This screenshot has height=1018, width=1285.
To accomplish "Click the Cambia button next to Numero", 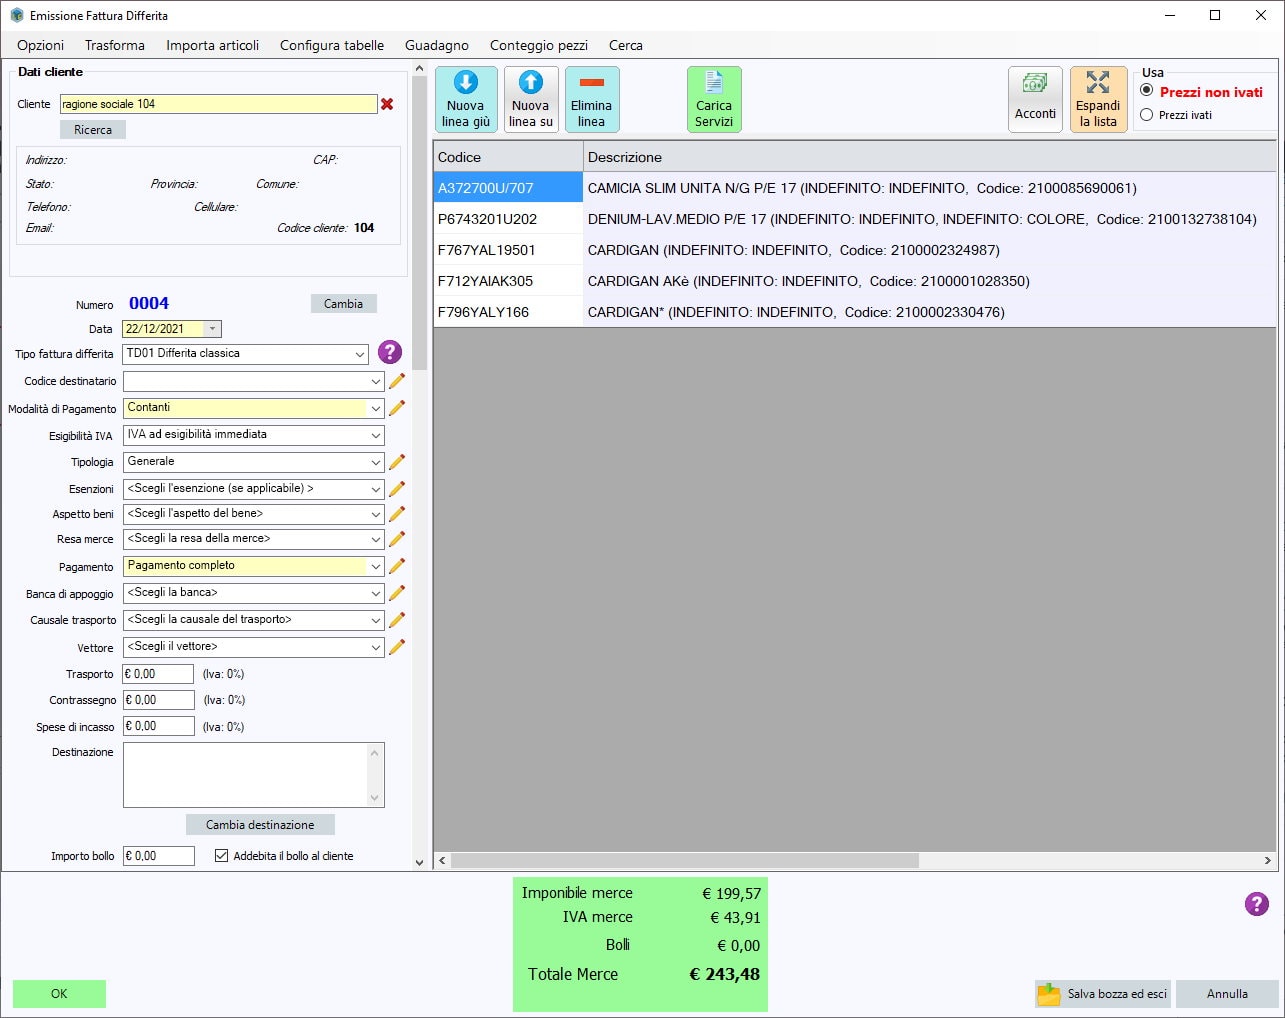I will [x=343, y=304].
